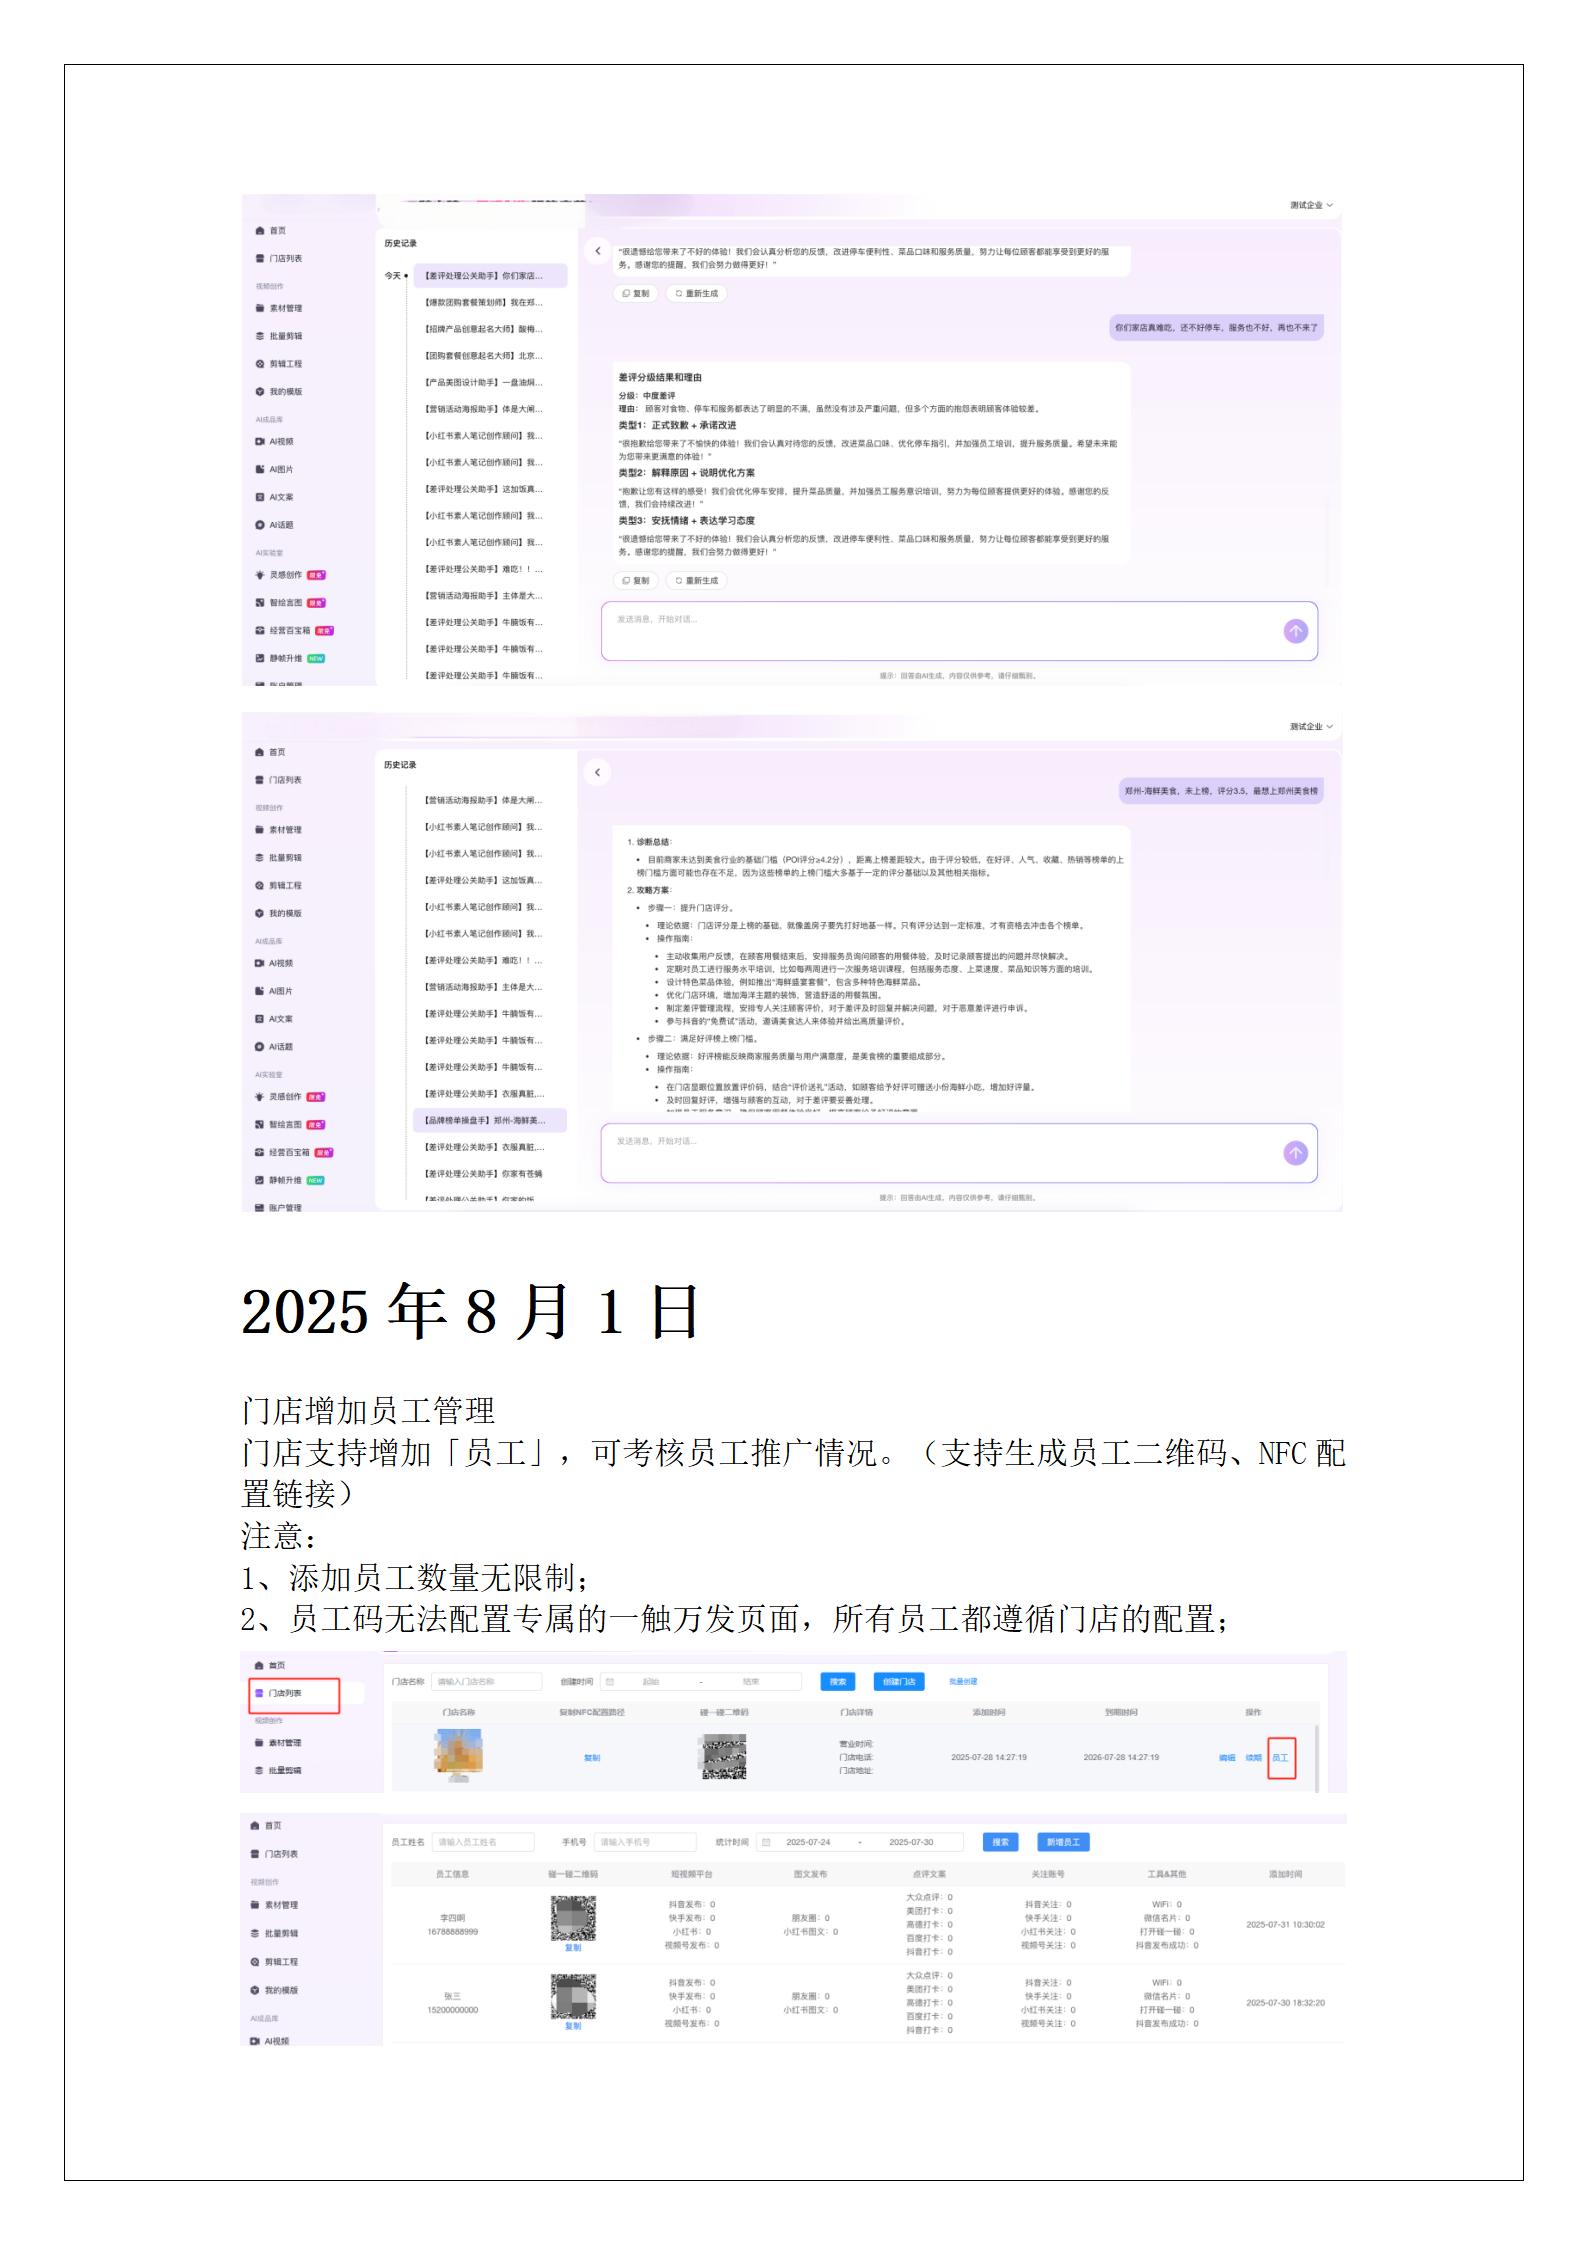The height and width of the screenshot is (2245, 1587).
Task: Expand the 测试企业 dropdown in the top screenshot
Action: [1310, 205]
